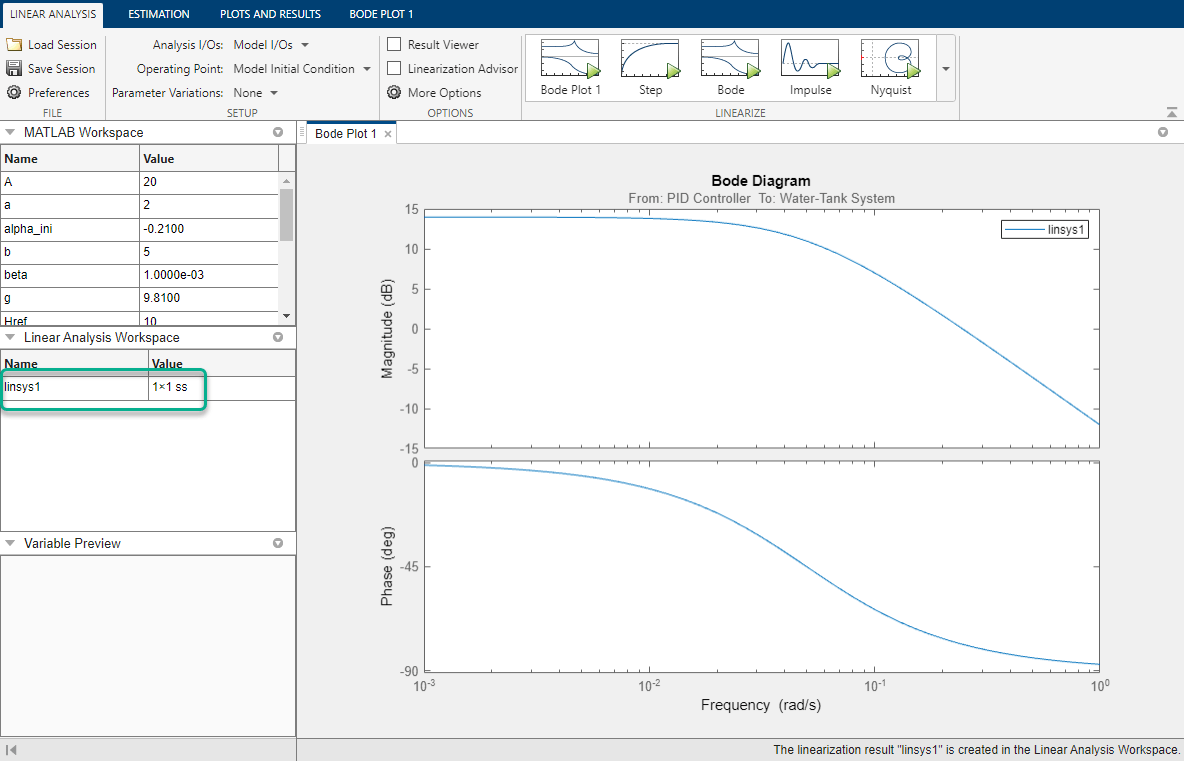Enable the Result Viewer checkbox
The height and width of the screenshot is (761, 1184).
coord(394,44)
